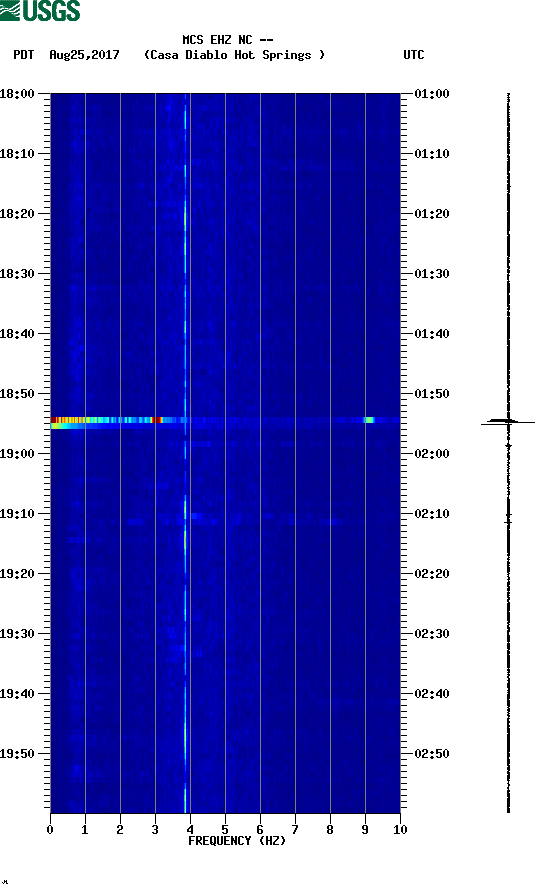Click the 18:50 PDT time label

(17, 394)
